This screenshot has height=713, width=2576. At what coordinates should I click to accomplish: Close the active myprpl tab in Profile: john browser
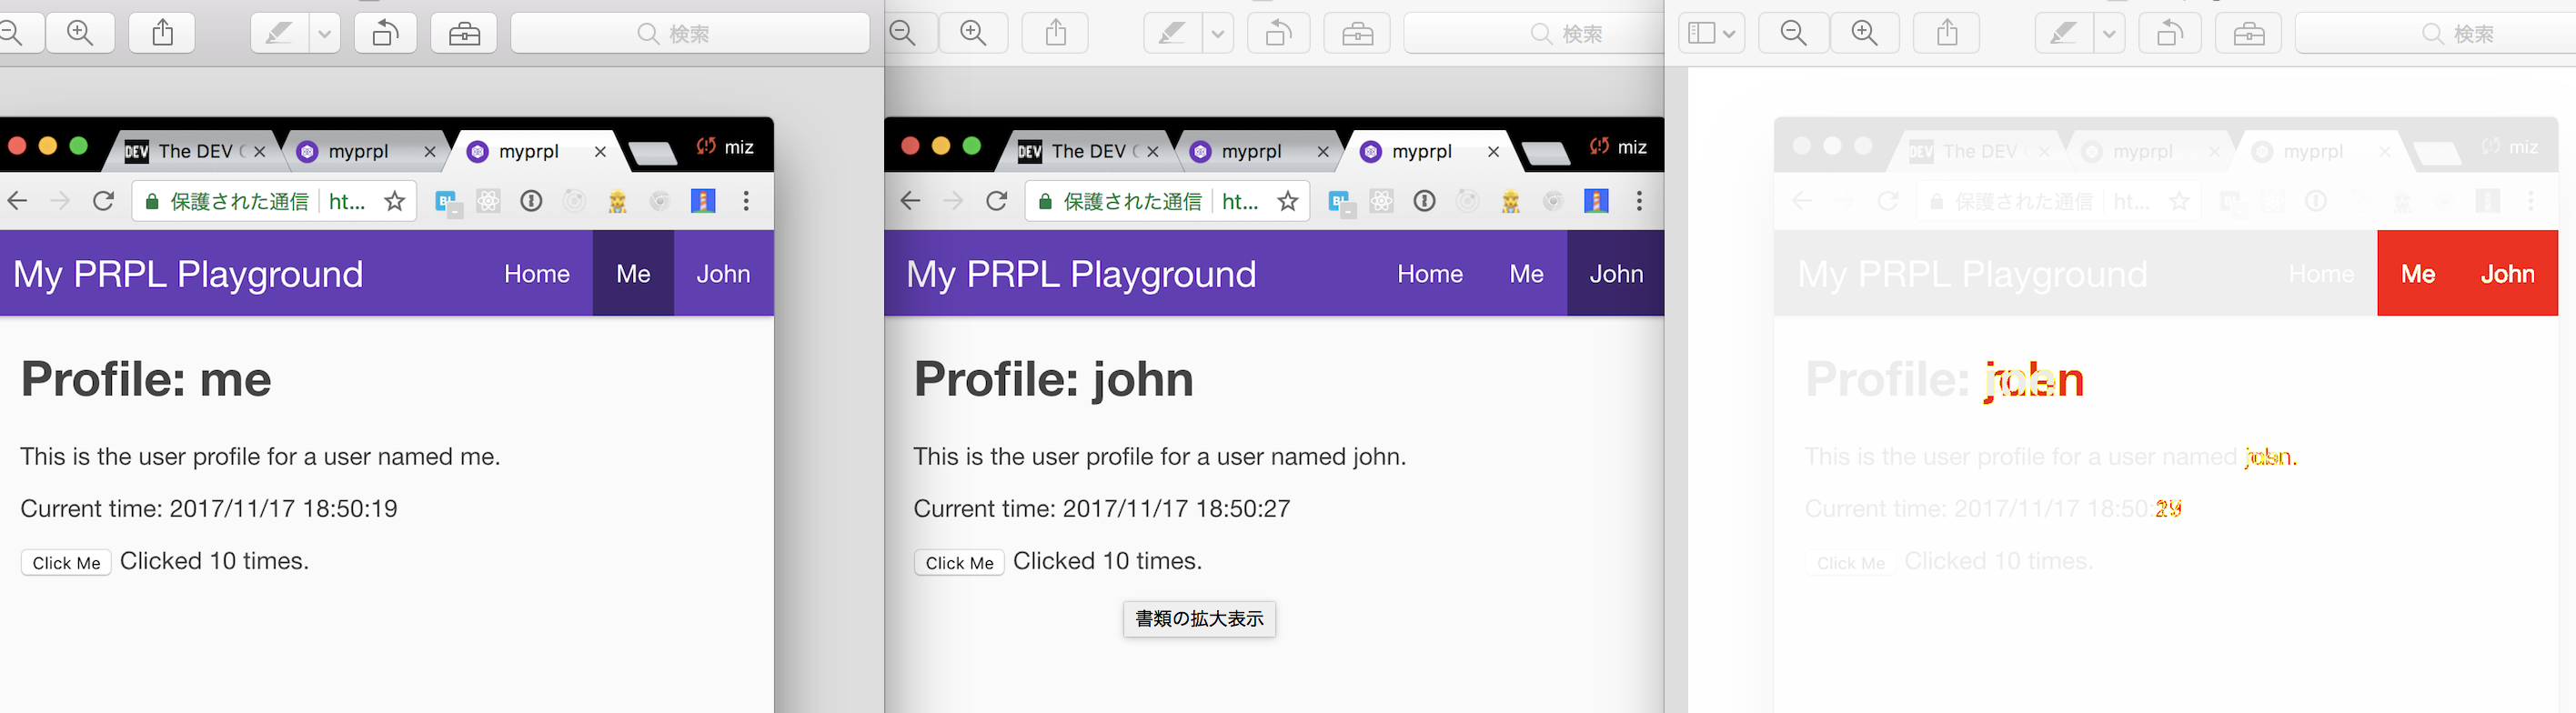(1493, 152)
